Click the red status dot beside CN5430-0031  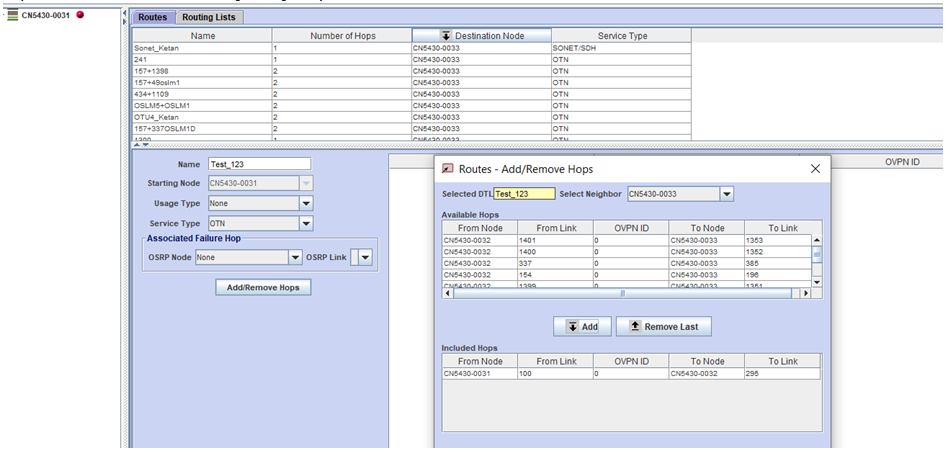[80, 15]
